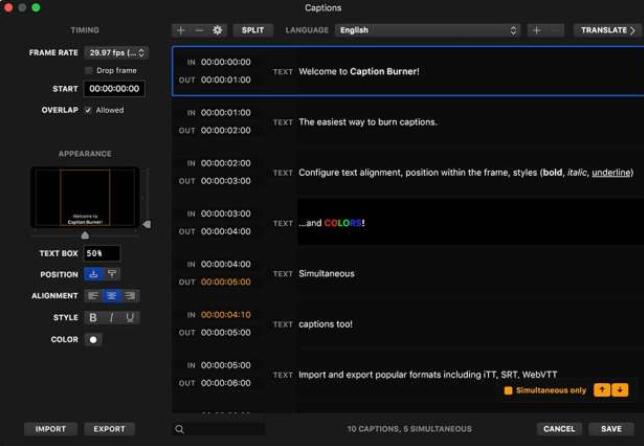
Task: Align caption text left
Action: click(93, 296)
